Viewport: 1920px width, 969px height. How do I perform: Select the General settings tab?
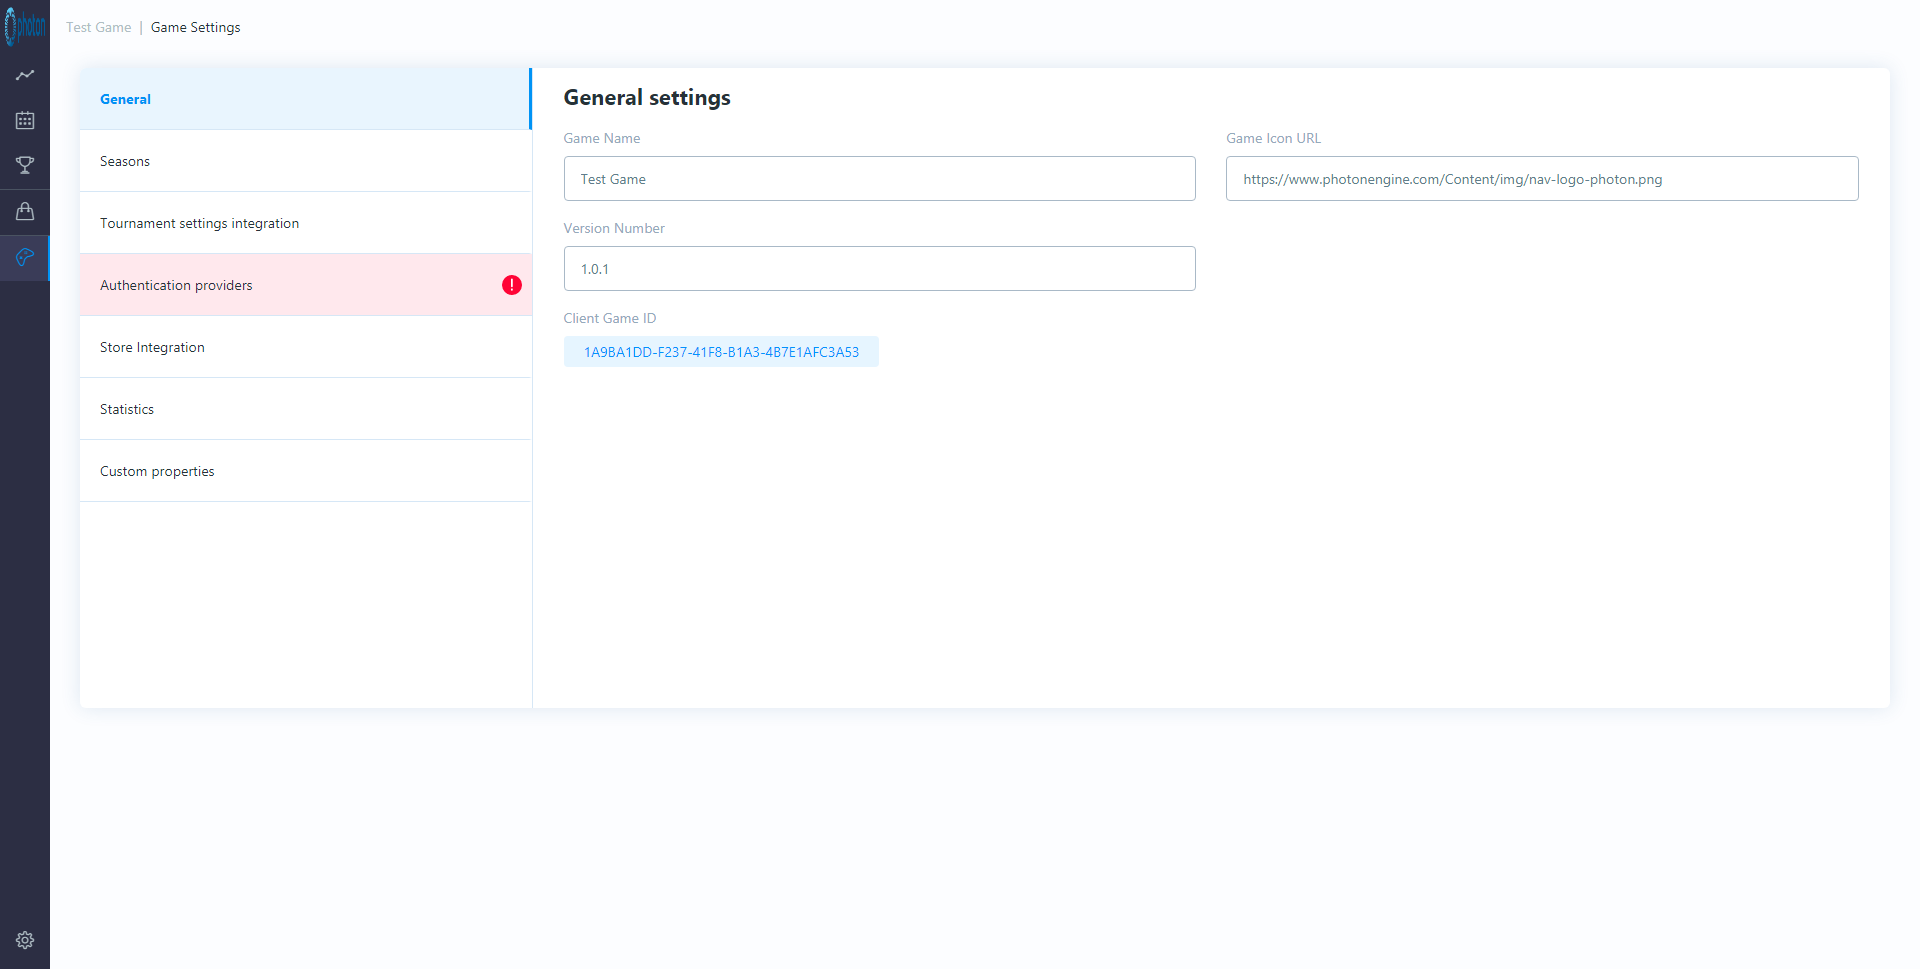[x=126, y=99]
